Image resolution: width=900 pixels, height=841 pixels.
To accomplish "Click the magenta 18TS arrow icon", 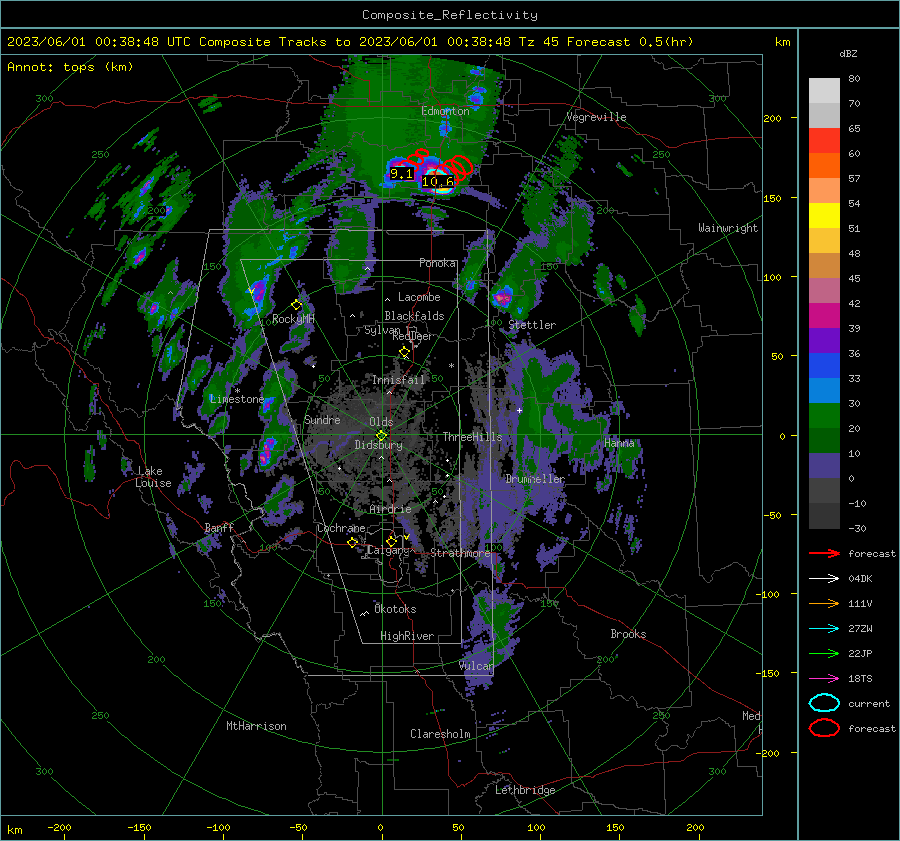I will [x=824, y=679].
